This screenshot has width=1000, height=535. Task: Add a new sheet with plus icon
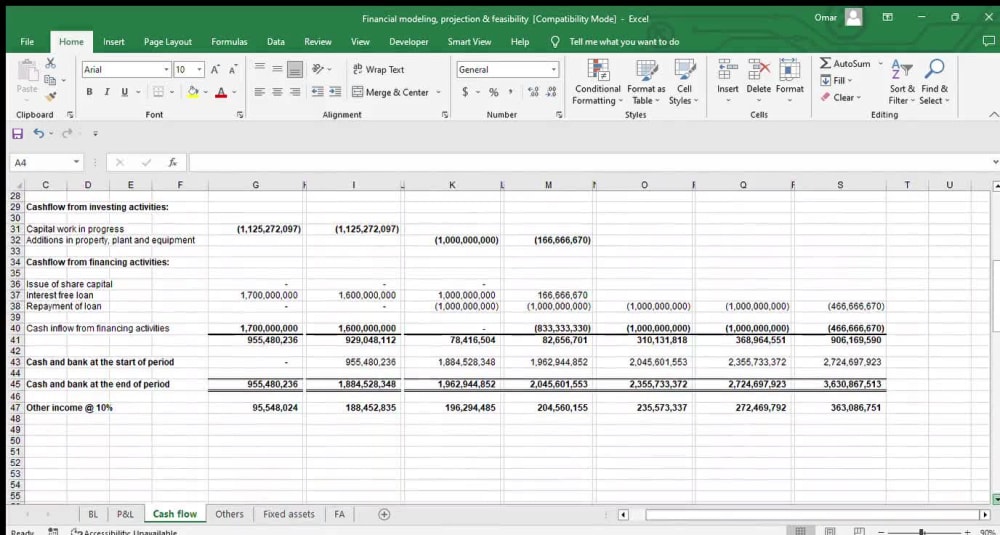(384, 514)
